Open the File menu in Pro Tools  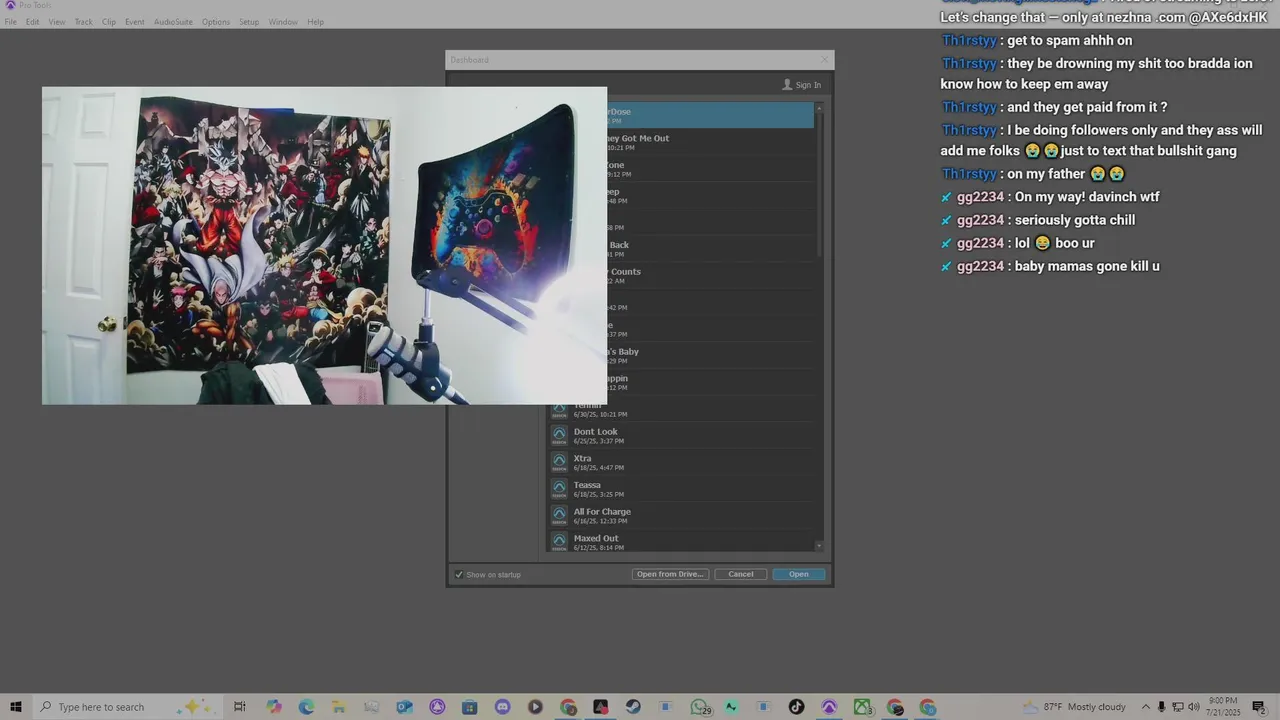tap(10, 22)
